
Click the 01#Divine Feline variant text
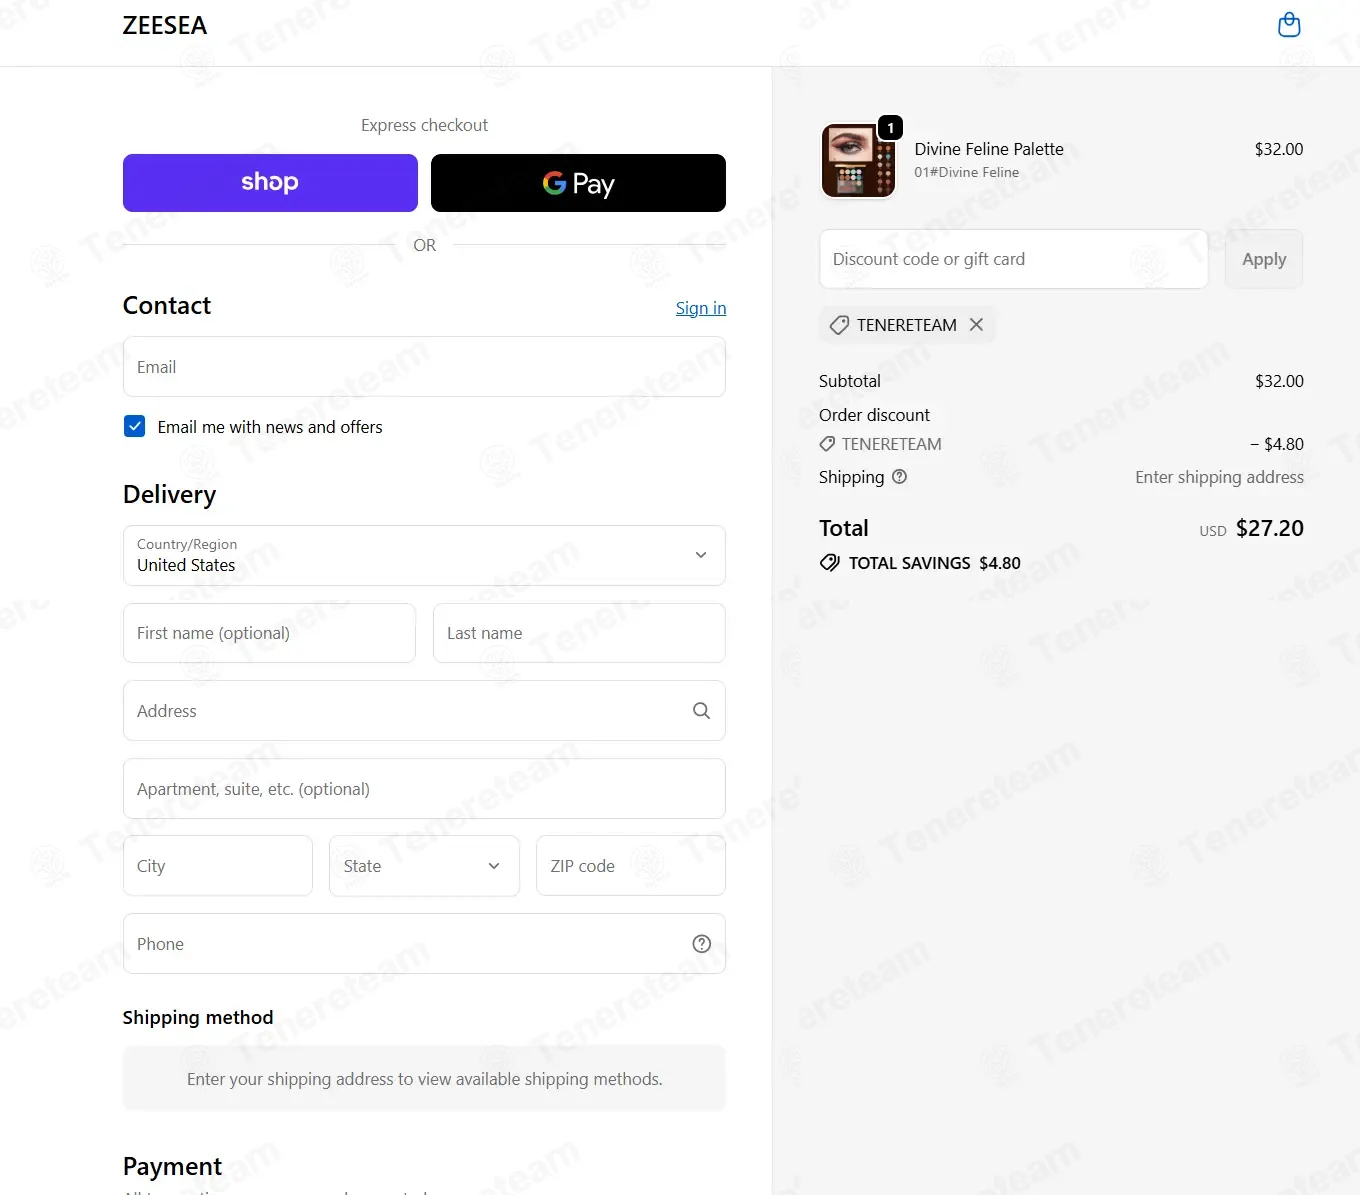966,172
